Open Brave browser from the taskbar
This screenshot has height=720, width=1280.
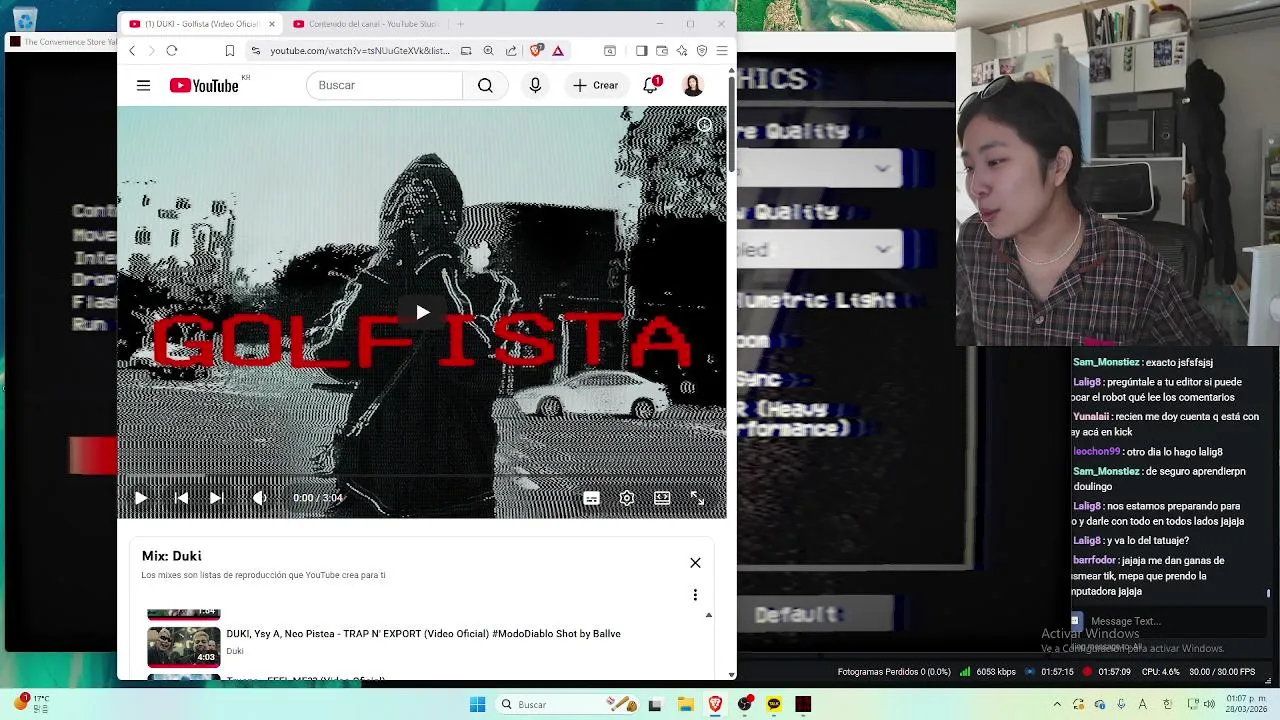click(715, 705)
